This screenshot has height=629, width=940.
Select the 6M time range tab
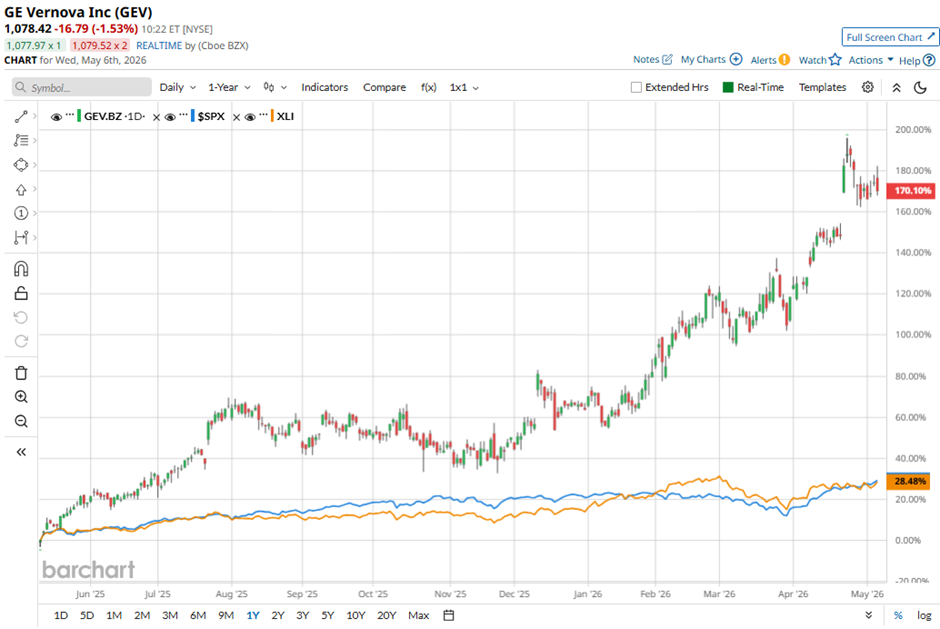coord(198,615)
